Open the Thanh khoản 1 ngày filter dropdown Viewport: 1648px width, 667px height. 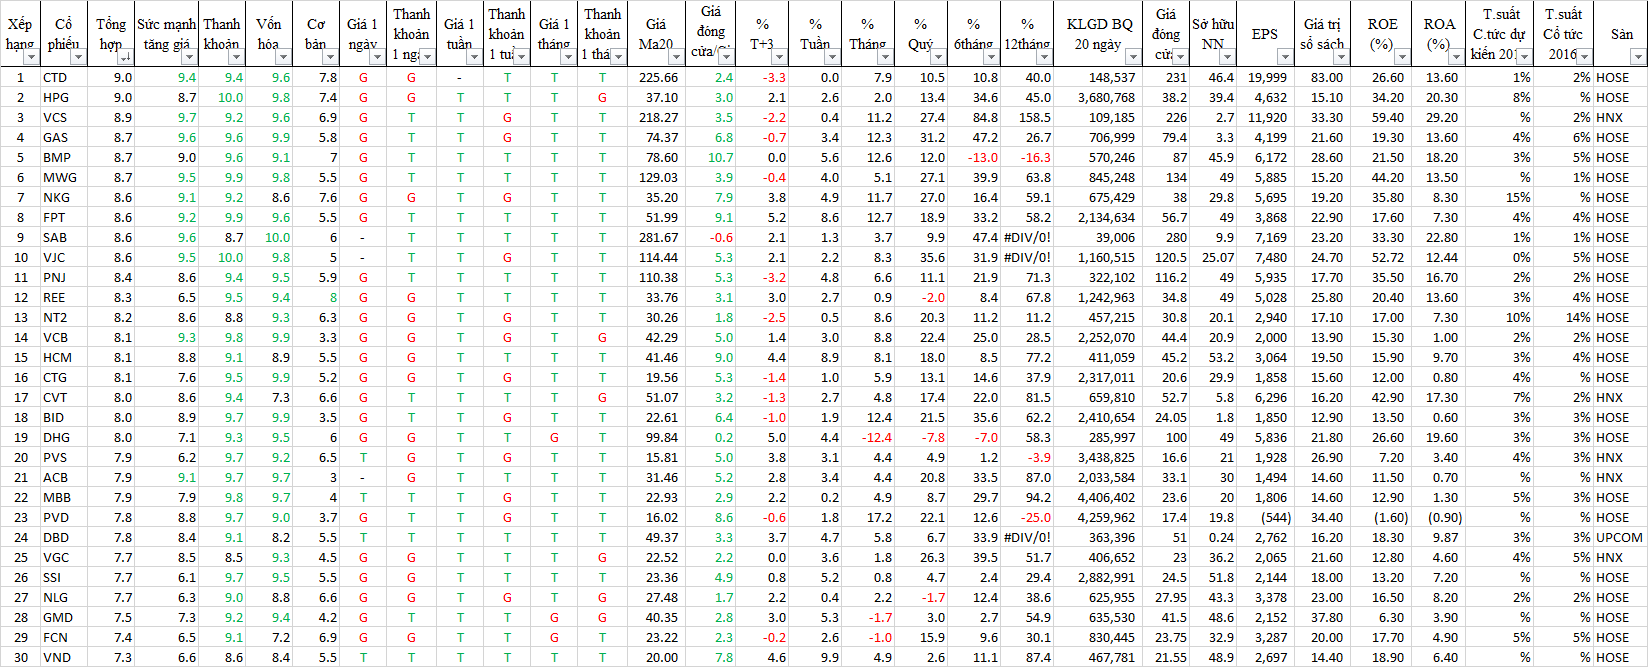point(427,57)
